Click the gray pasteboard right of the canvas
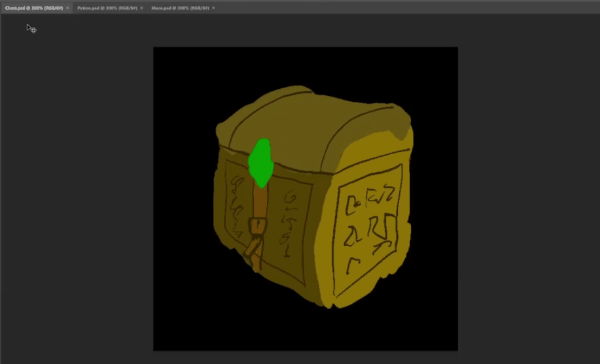The height and width of the screenshot is (364, 600). coord(528,191)
